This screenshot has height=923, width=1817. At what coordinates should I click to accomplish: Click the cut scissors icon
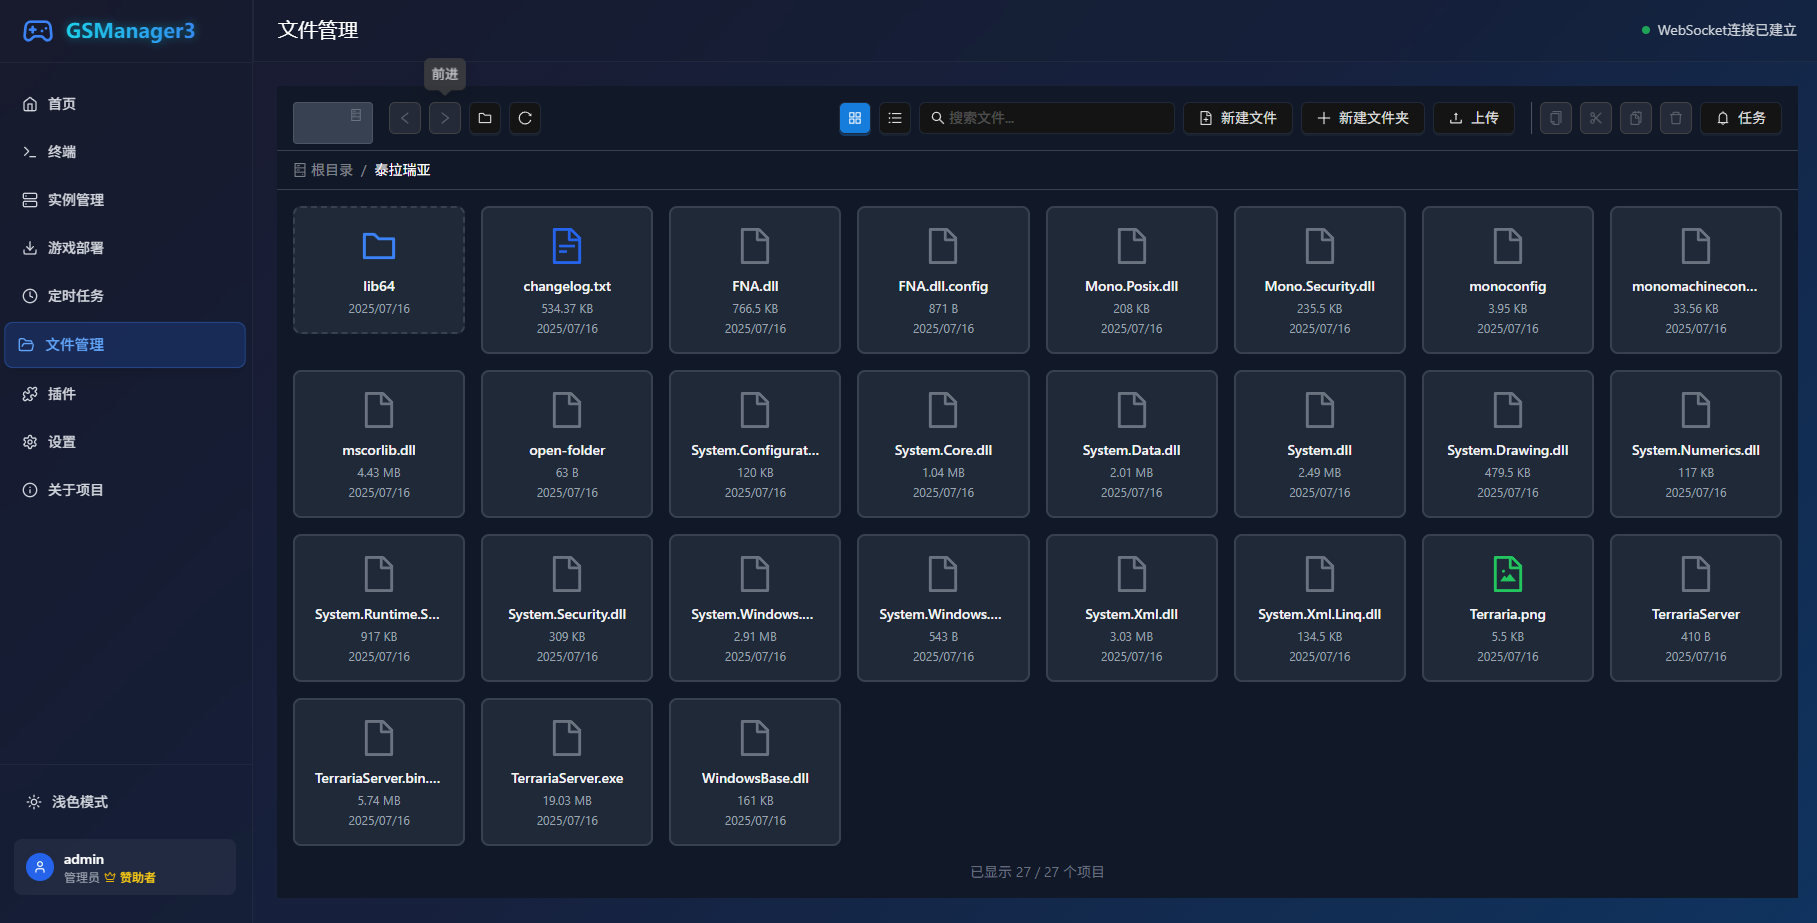coord(1596,118)
